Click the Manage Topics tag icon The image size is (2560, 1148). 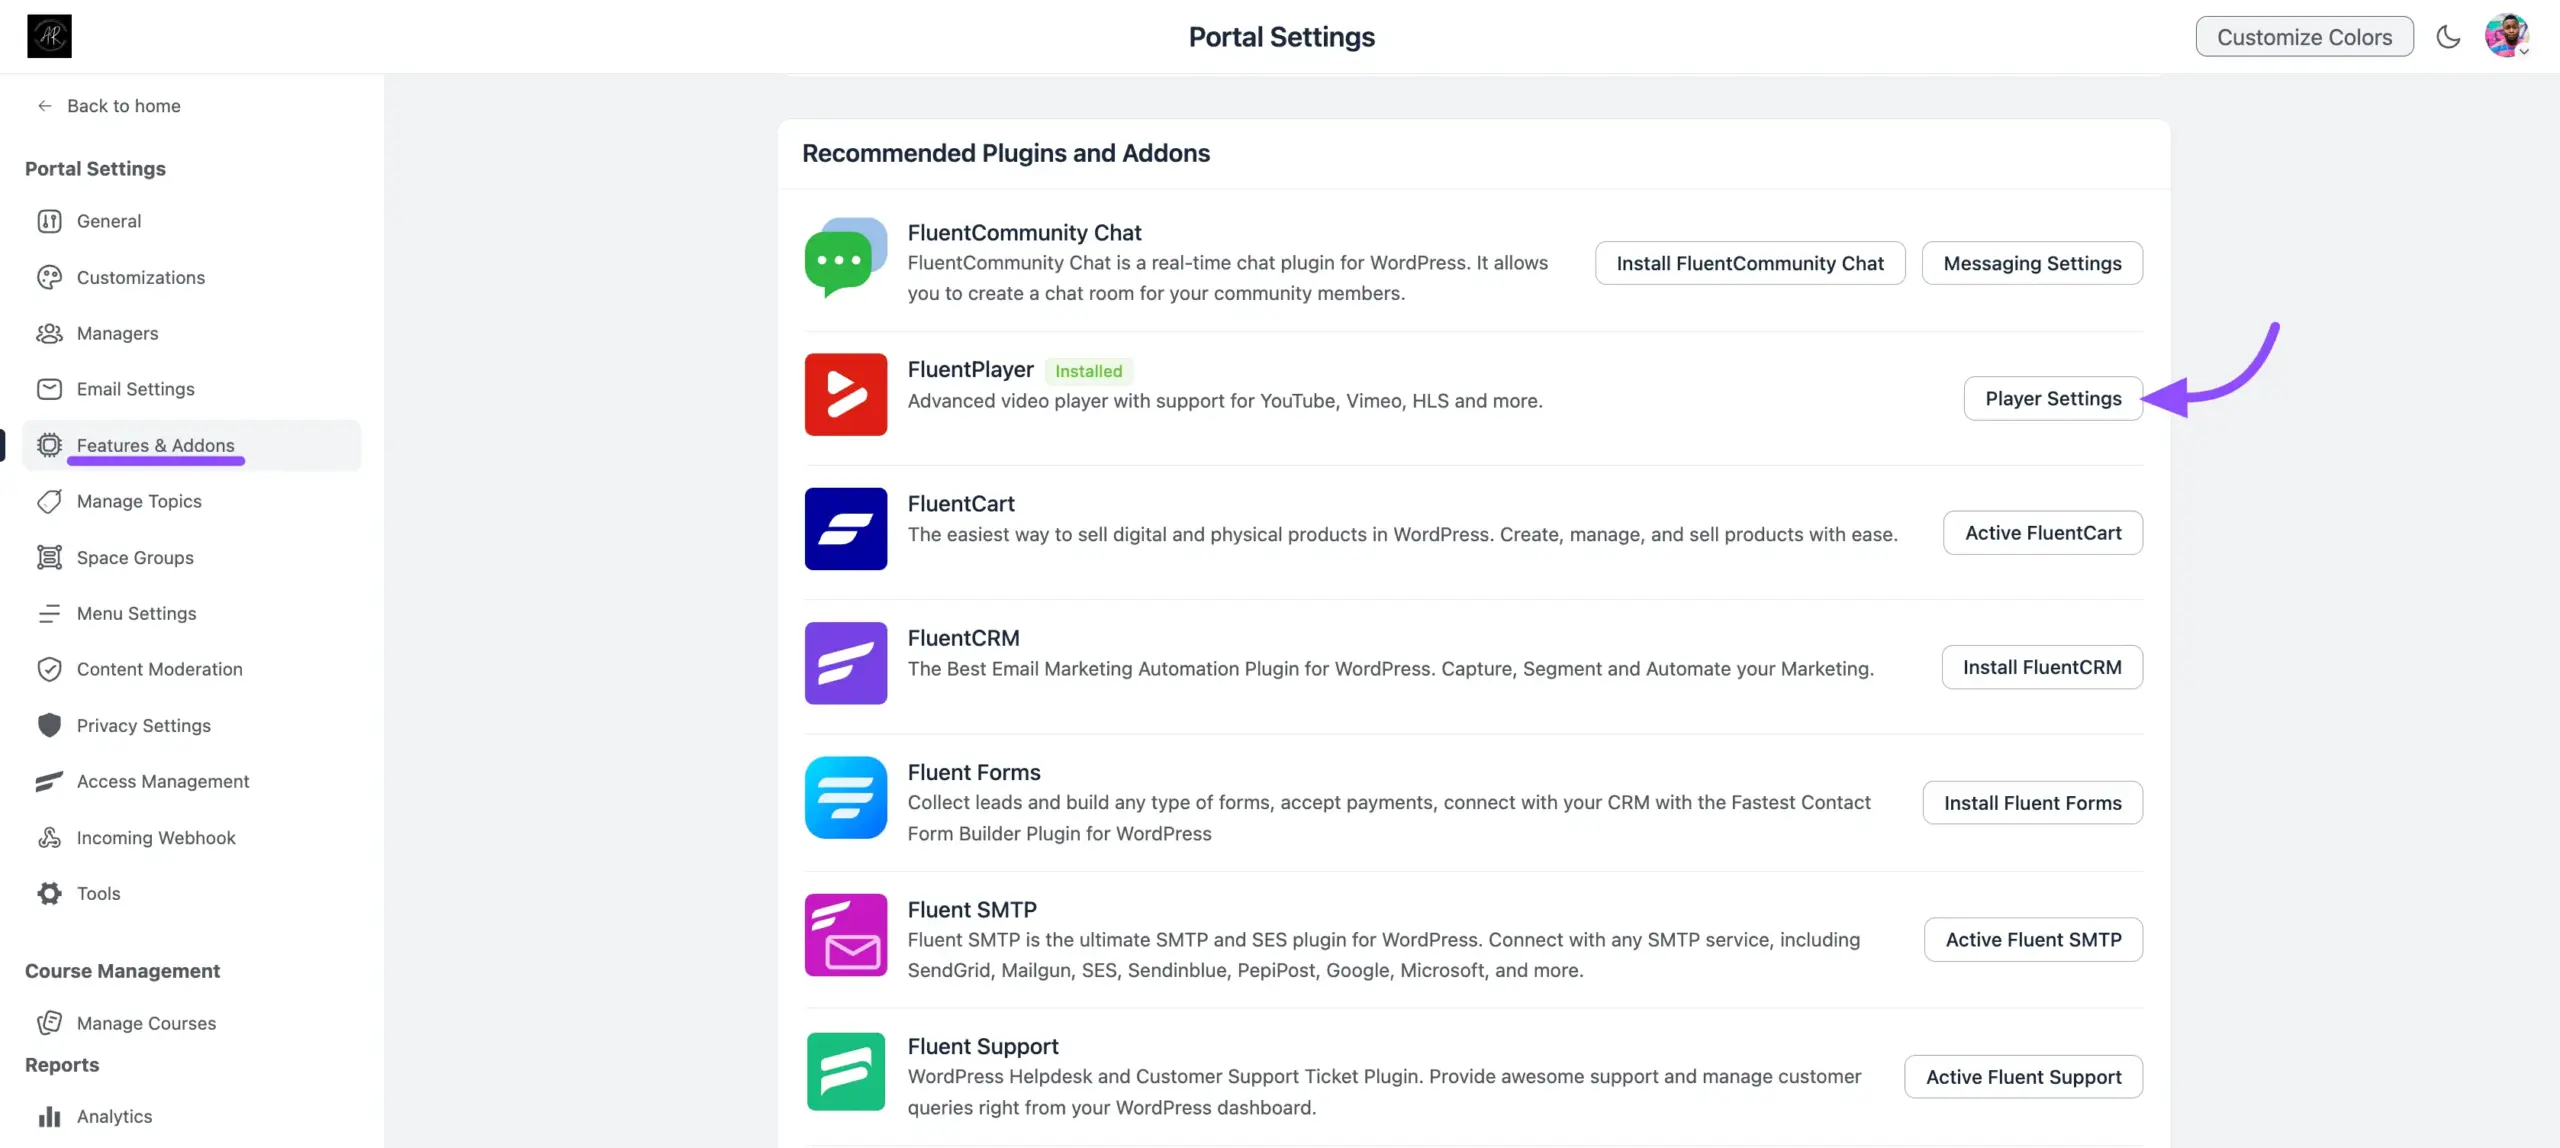point(49,501)
